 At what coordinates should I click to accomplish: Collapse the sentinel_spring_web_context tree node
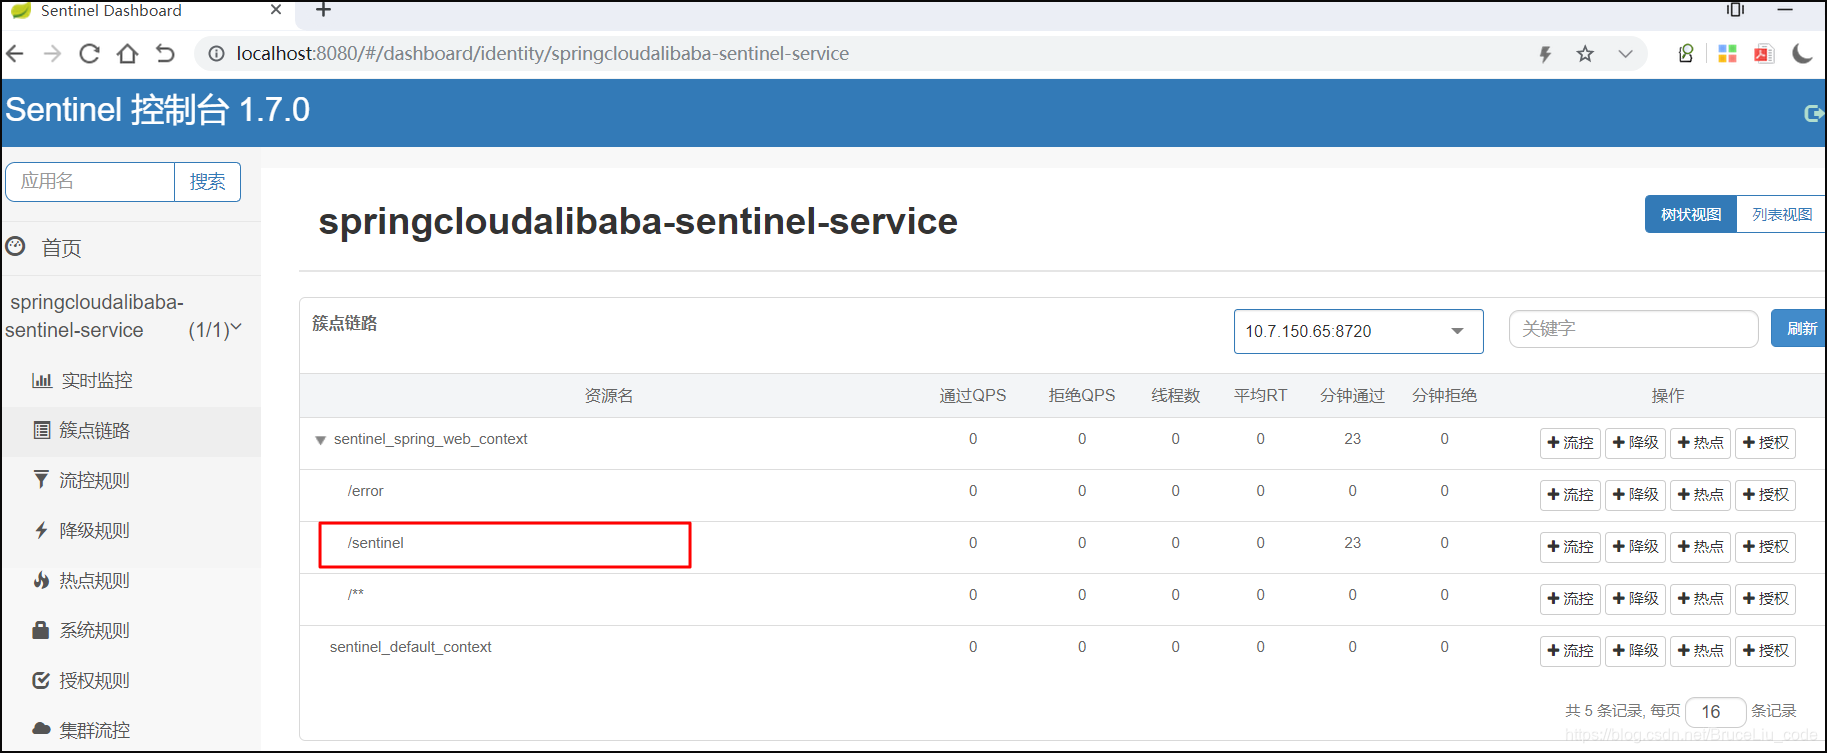click(x=320, y=440)
